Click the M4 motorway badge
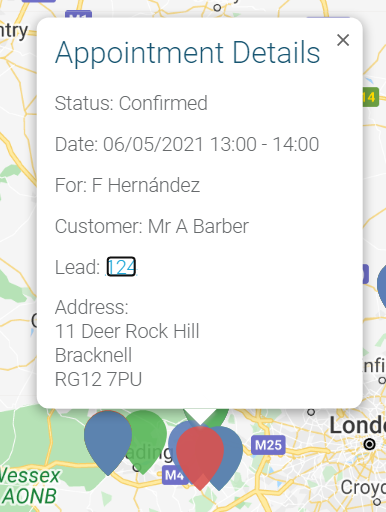Image resolution: width=386 pixels, height=512 pixels. [173, 475]
